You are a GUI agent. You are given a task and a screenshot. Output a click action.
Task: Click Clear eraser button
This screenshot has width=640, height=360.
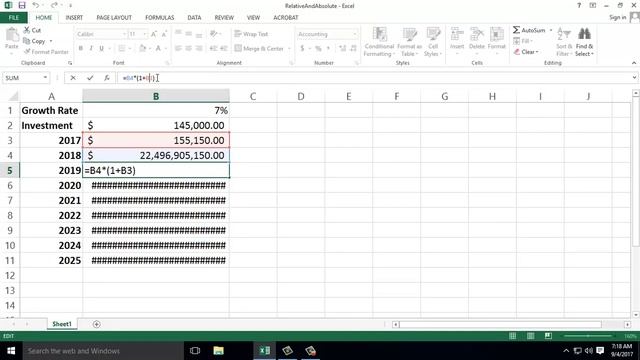tap(526, 52)
